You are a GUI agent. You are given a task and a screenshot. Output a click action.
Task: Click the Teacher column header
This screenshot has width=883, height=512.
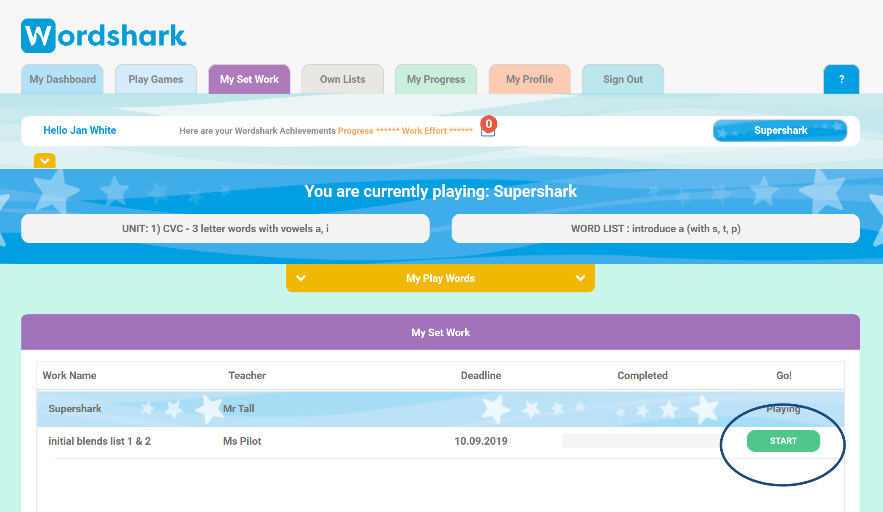(247, 376)
